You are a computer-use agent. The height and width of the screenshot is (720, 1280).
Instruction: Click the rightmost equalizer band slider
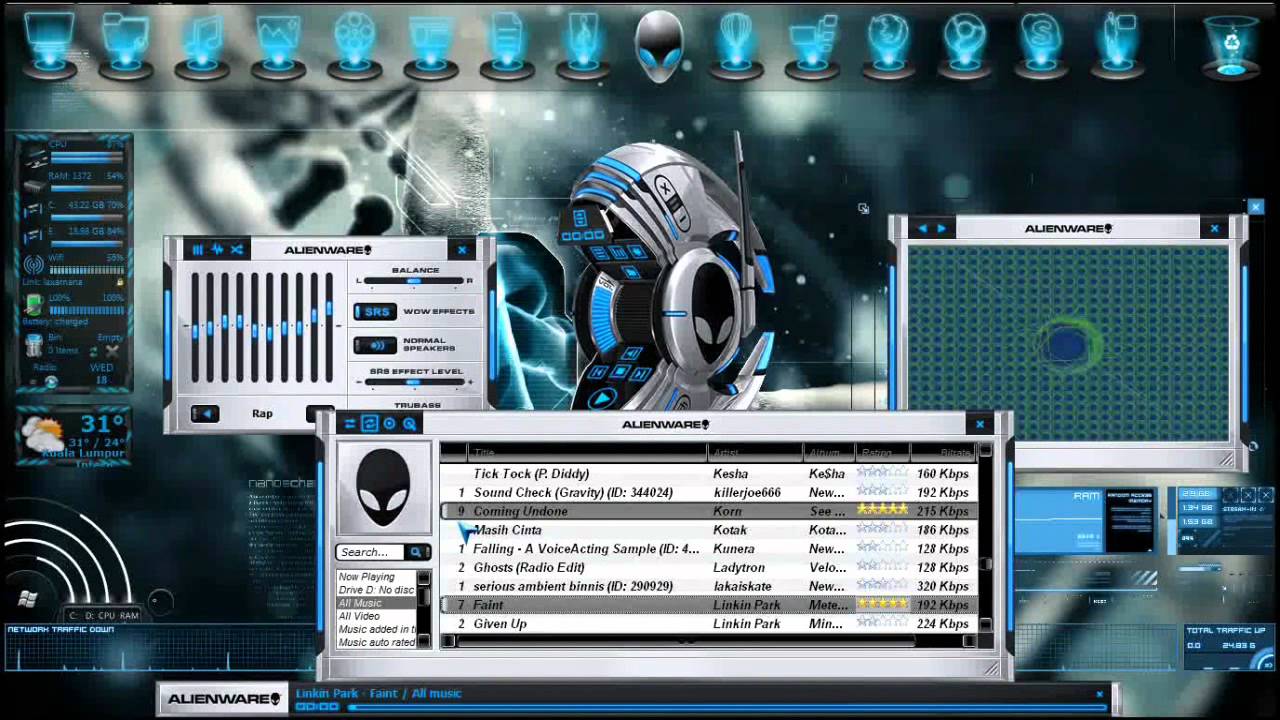coord(328,325)
